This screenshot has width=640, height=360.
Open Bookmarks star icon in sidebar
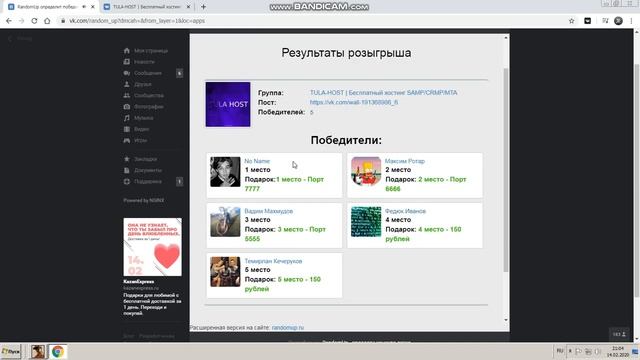point(127,159)
